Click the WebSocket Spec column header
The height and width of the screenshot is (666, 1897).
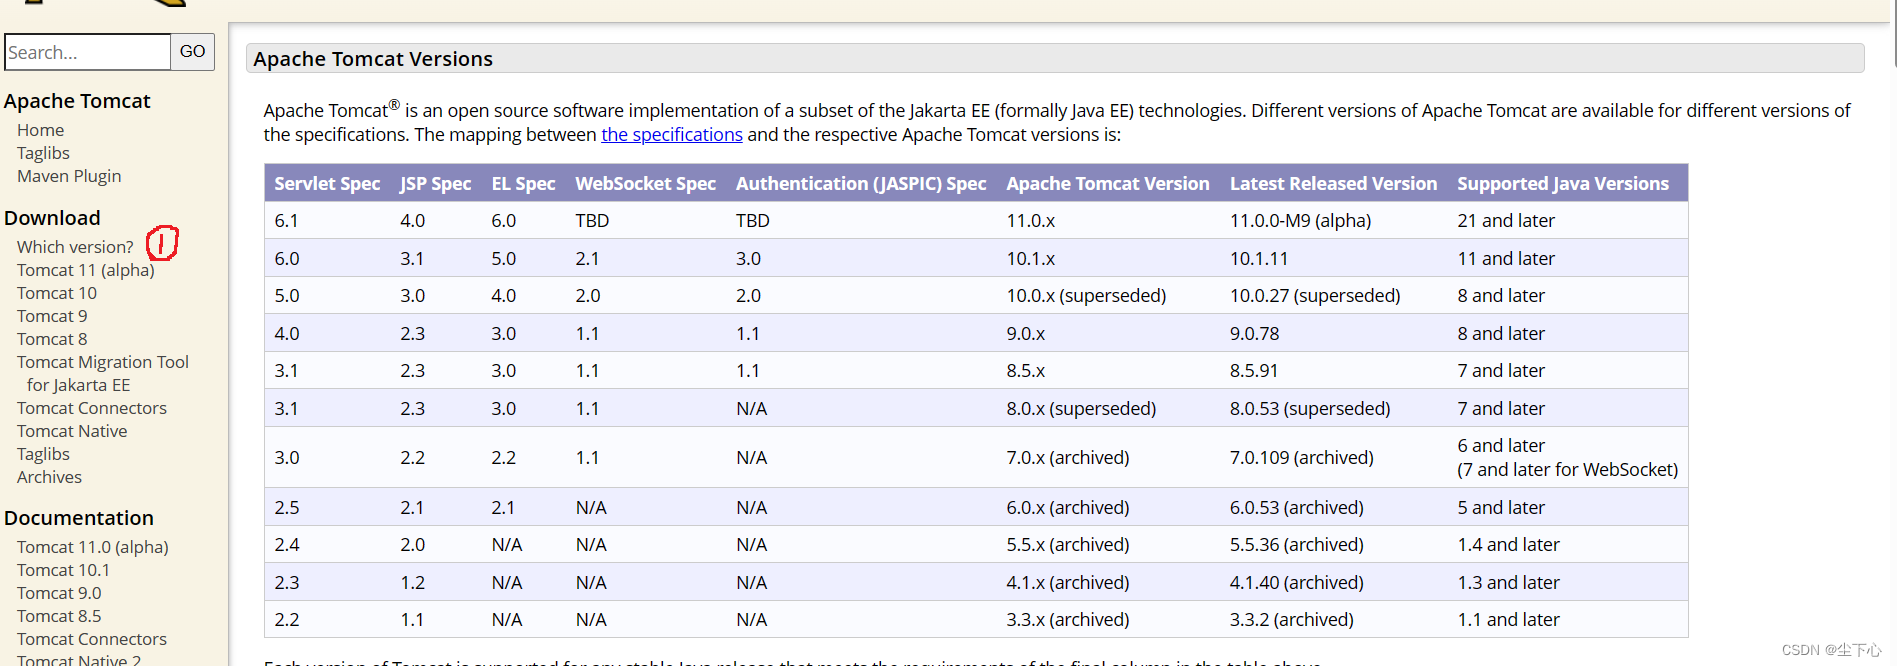[645, 184]
